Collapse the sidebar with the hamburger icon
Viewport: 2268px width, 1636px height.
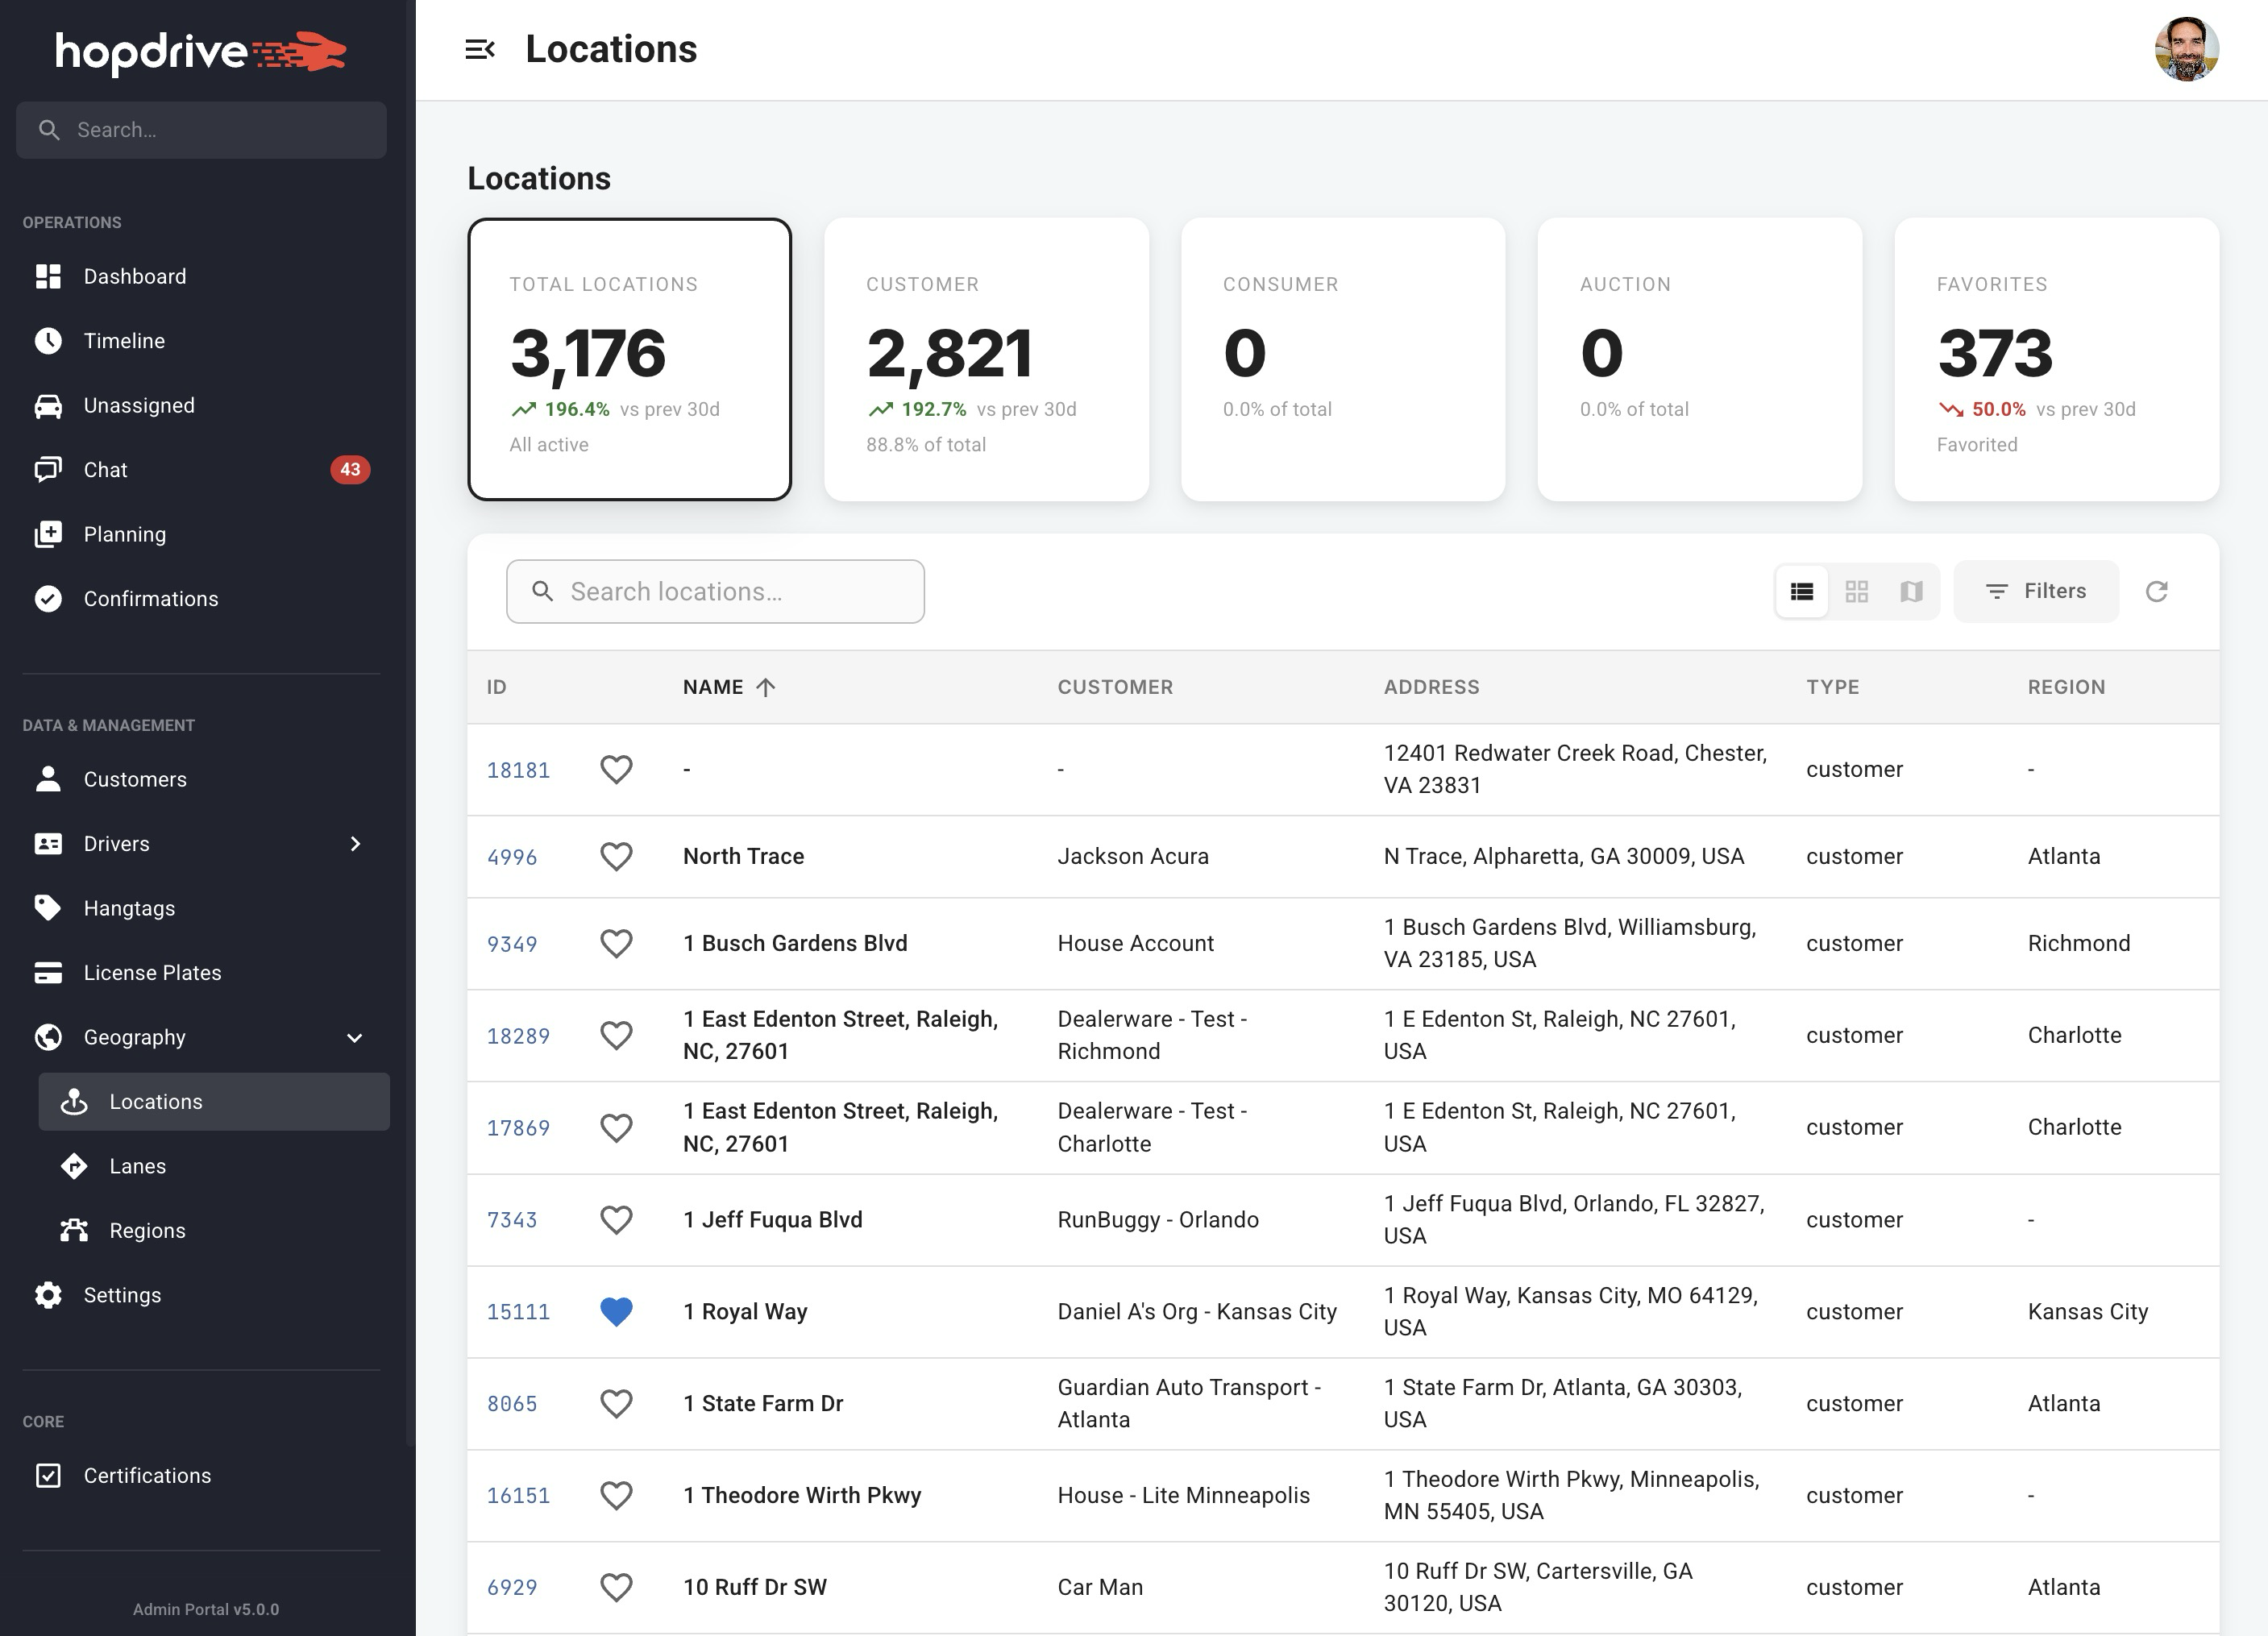coord(480,49)
